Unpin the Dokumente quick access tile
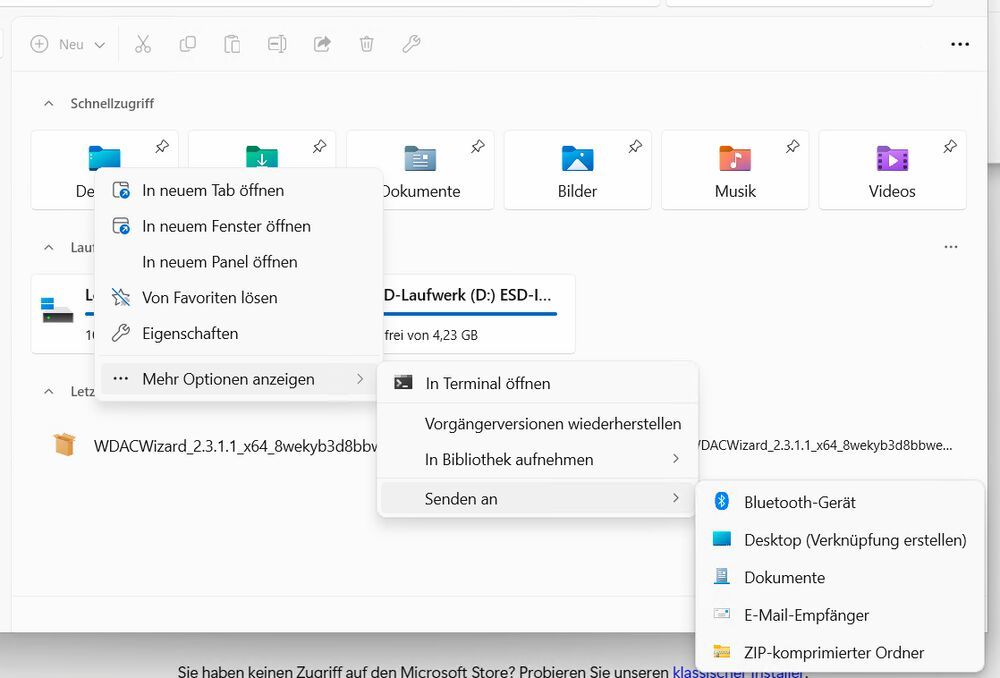 coord(478,147)
